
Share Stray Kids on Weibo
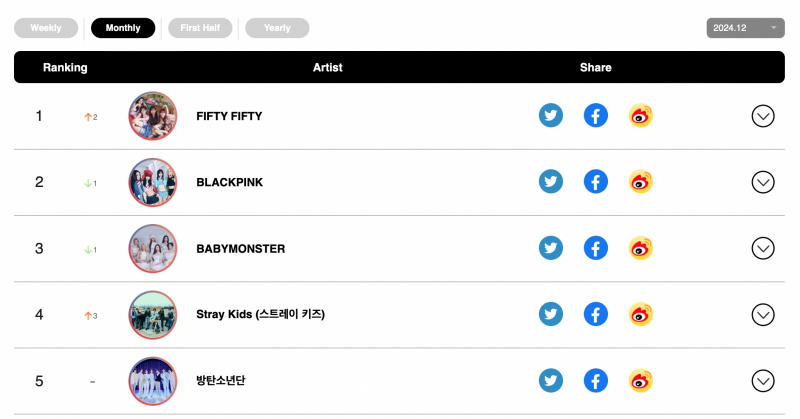640,314
